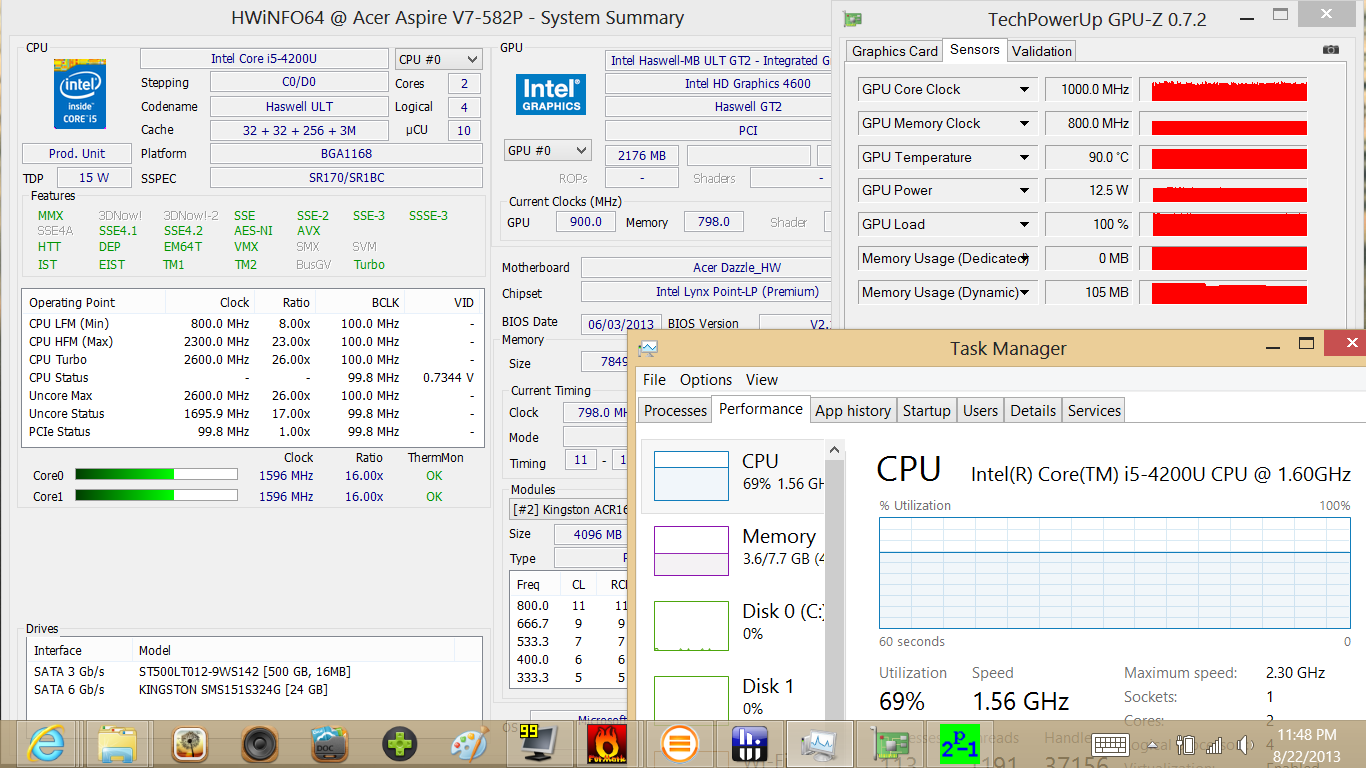Switch to the Users tab
Viewport: 1366px width, 768px height.
(980, 410)
